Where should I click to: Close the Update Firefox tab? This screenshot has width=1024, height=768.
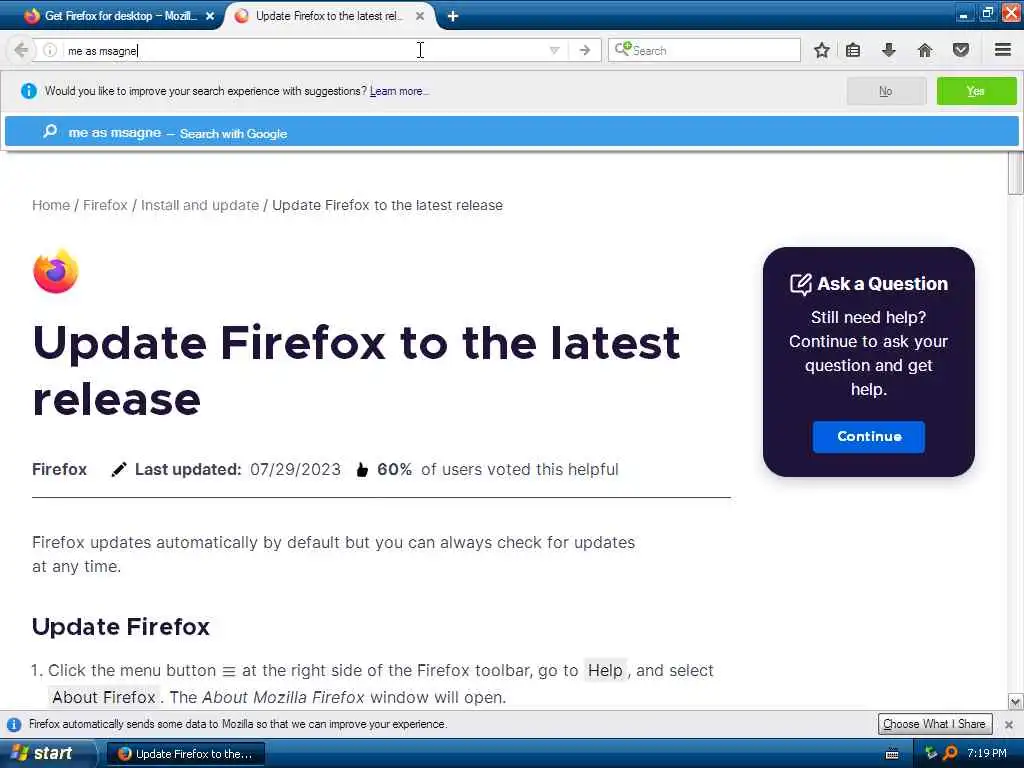tap(420, 16)
